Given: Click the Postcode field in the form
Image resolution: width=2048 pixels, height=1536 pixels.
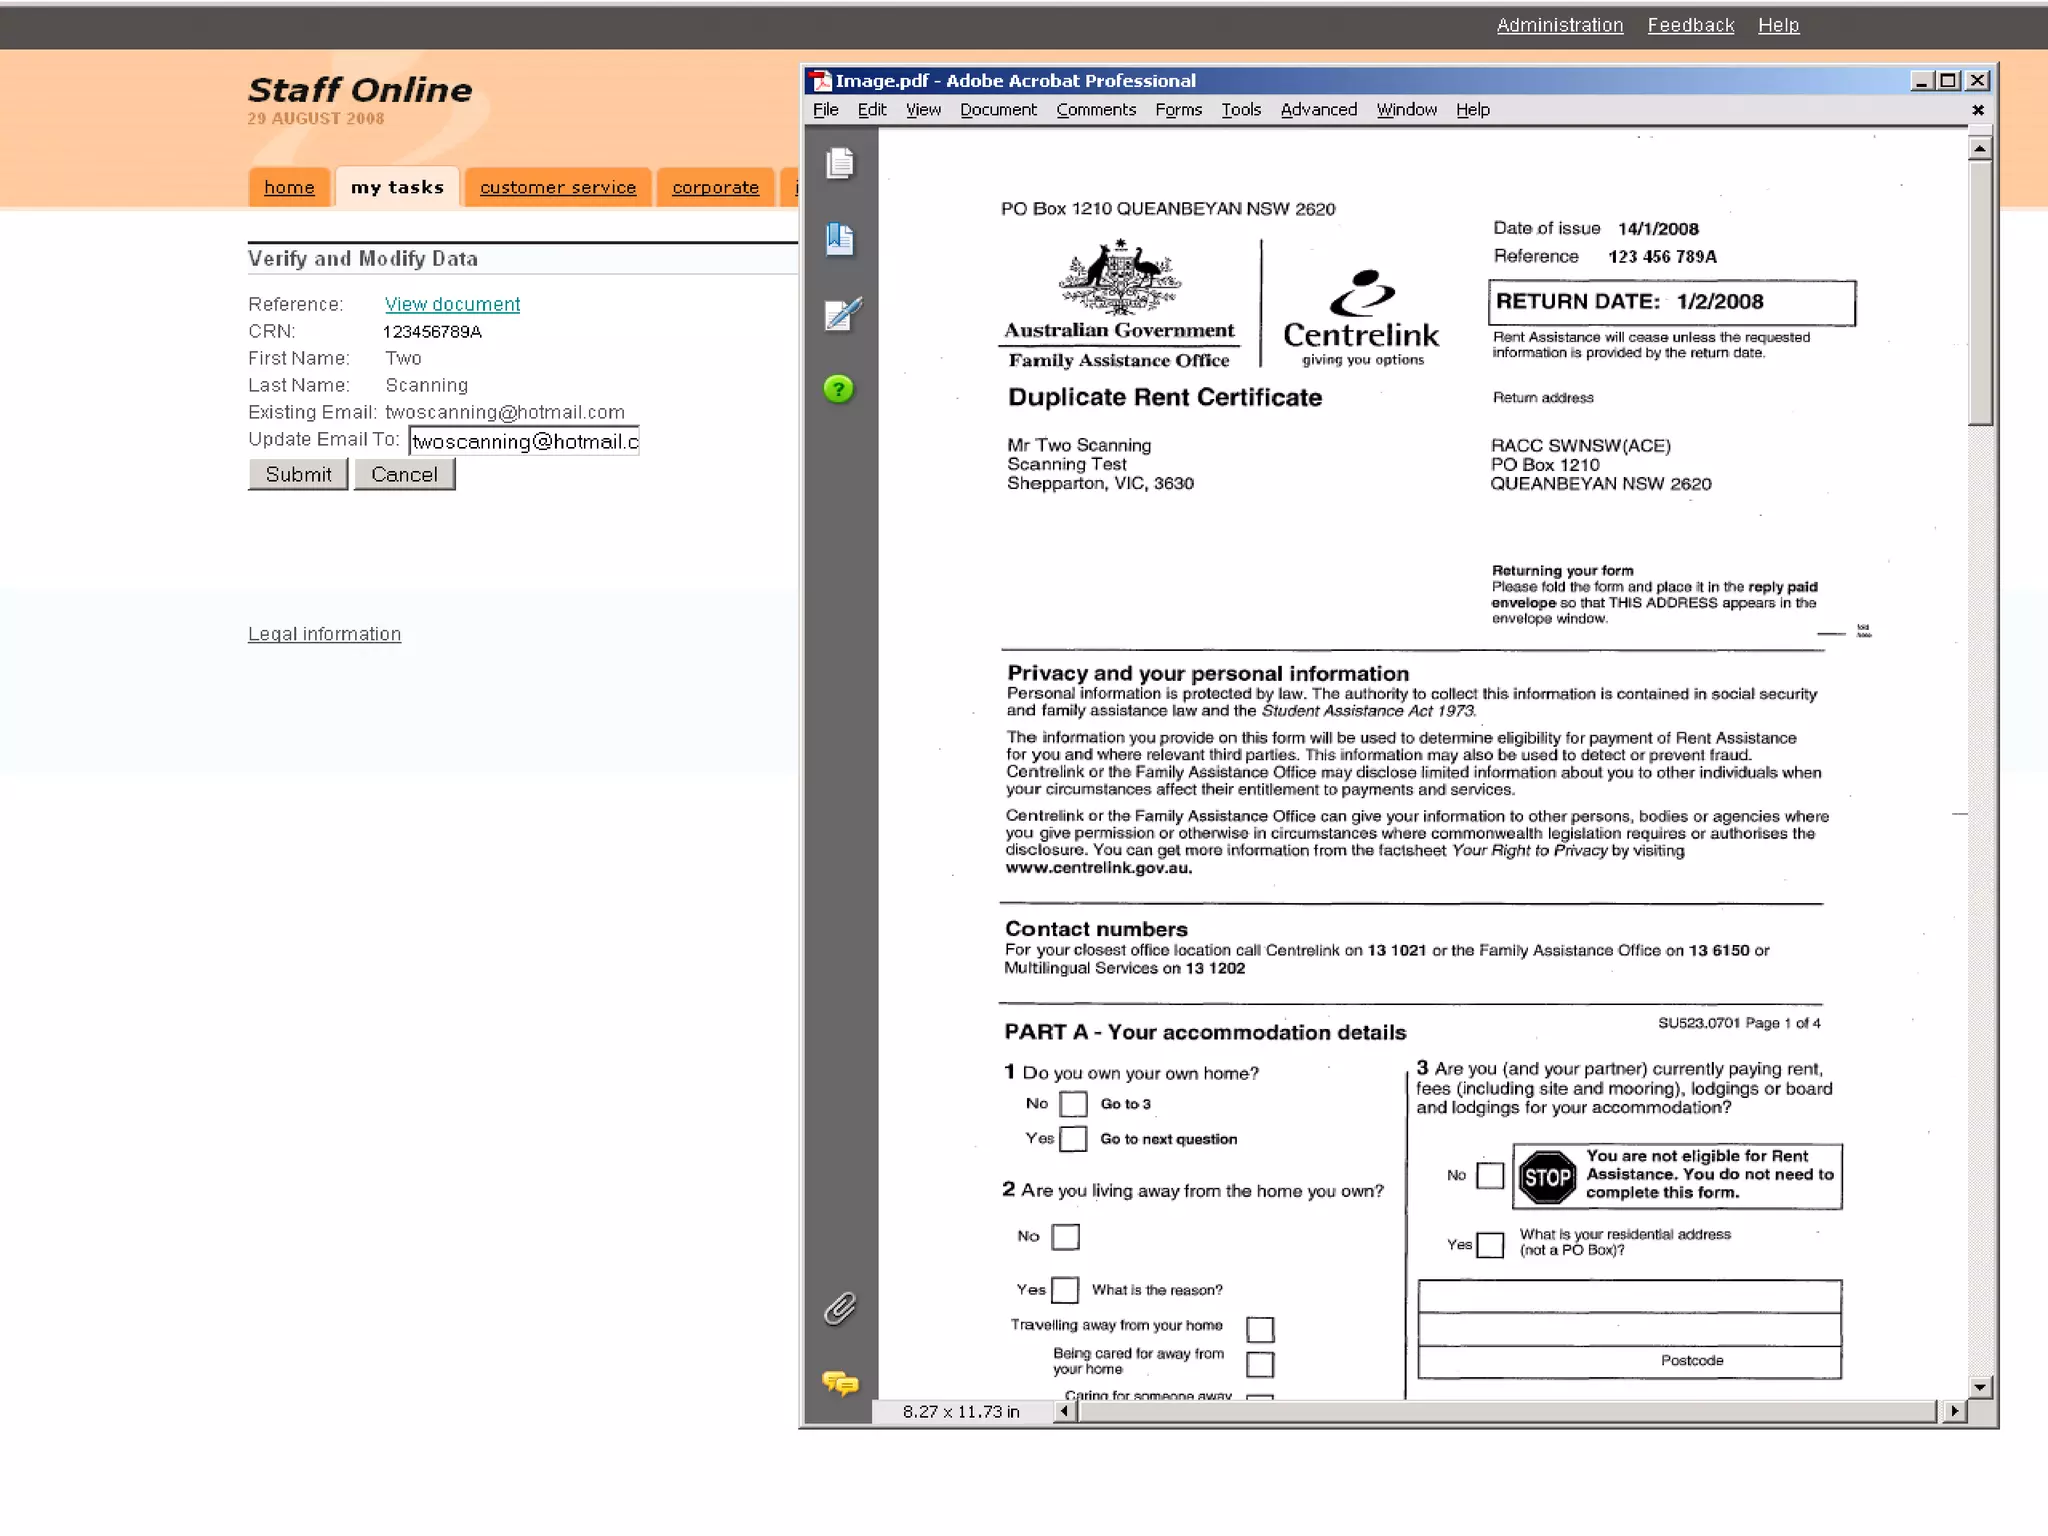Looking at the screenshot, I should coord(1629,1361).
